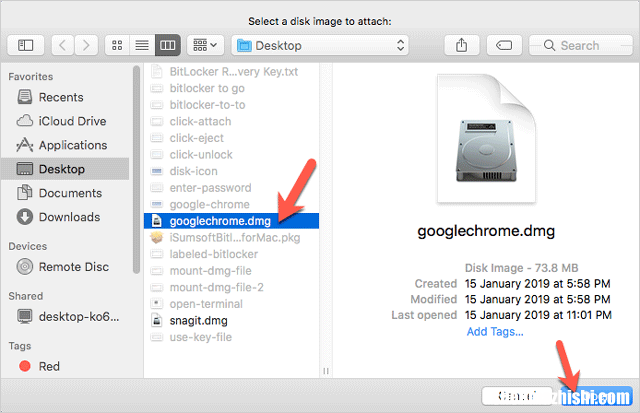
Task: Click the 'open-terminal' file
Action: click(x=231, y=304)
